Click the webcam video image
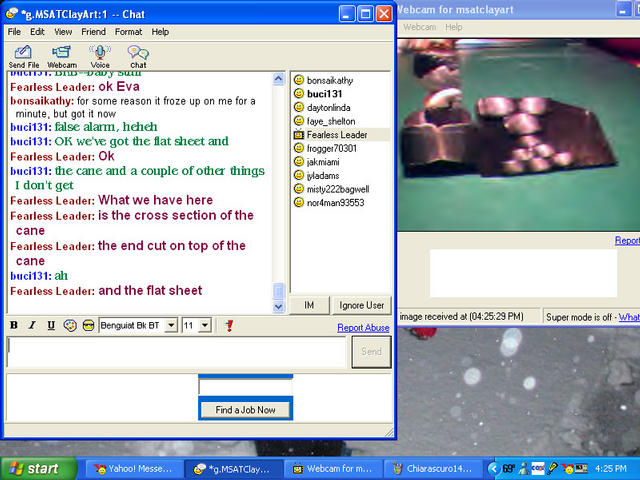This screenshot has height=480, width=640. [x=519, y=135]
